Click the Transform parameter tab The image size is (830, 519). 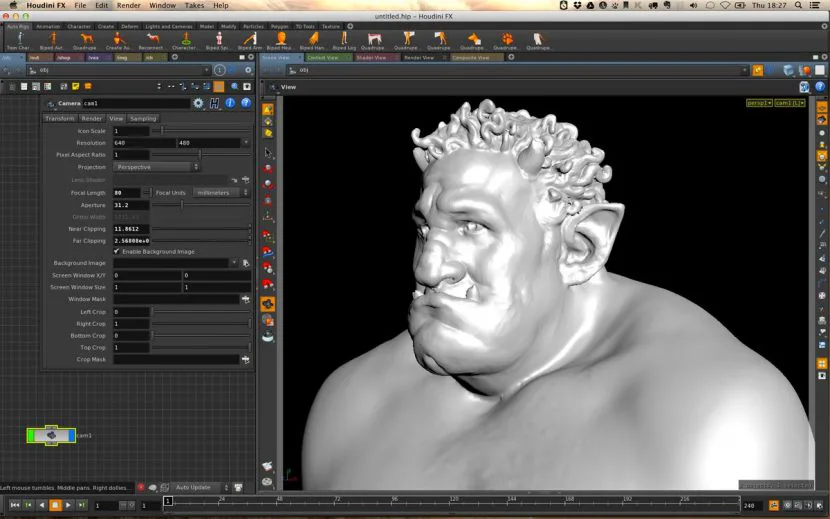coord(60,119)
